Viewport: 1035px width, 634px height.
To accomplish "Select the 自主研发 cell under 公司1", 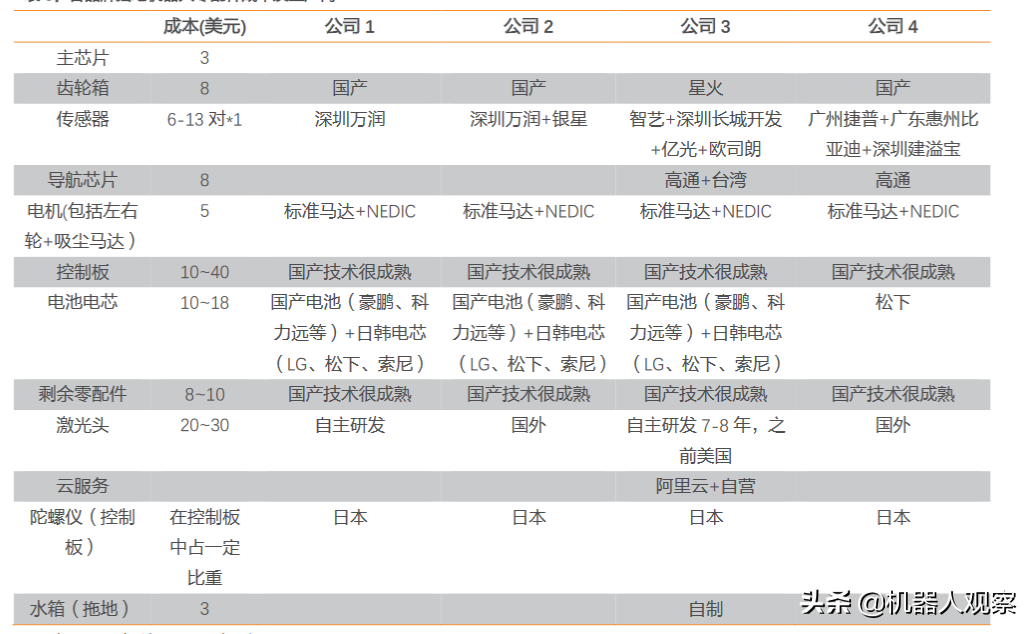I will point(346,425).
